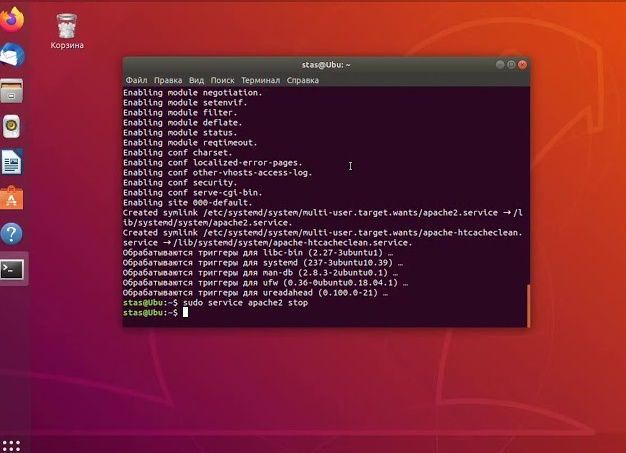The image size is (626, 453).
Task: Open the Help question mark icon
Action: [12, 233]
